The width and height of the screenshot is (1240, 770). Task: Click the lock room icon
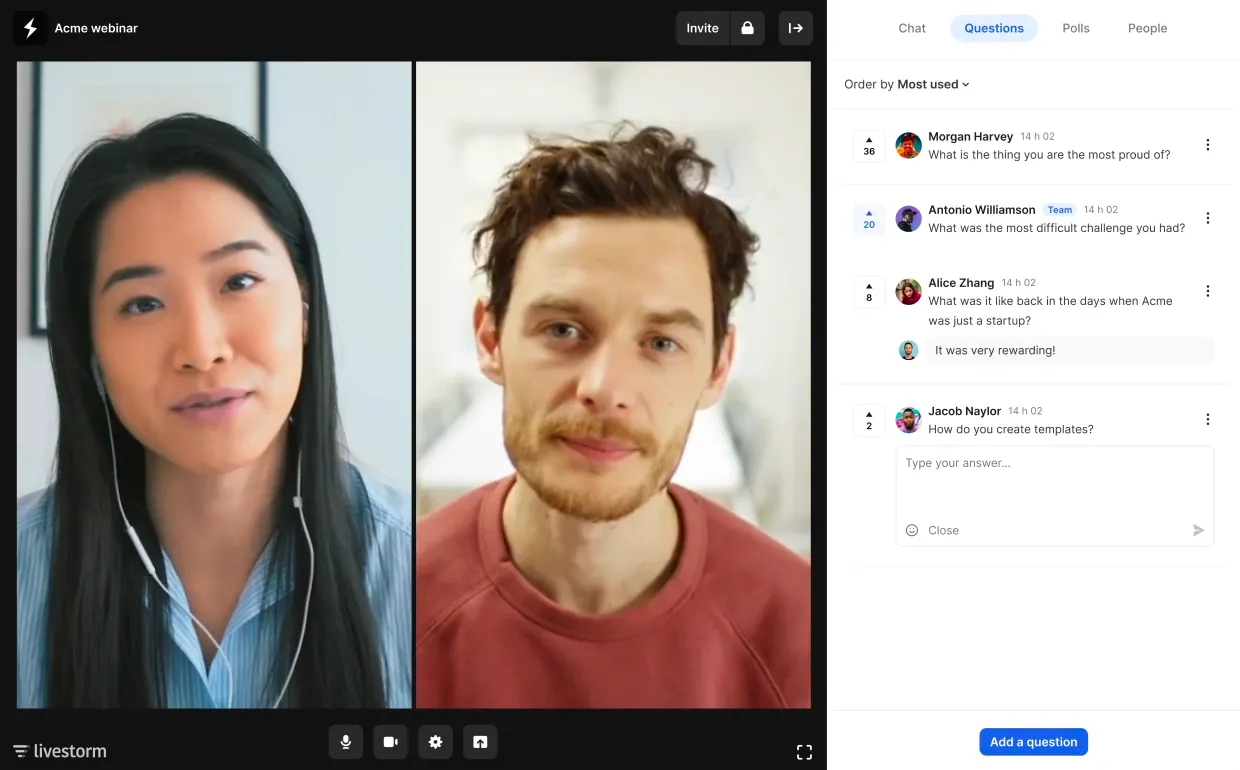[748, 28]
